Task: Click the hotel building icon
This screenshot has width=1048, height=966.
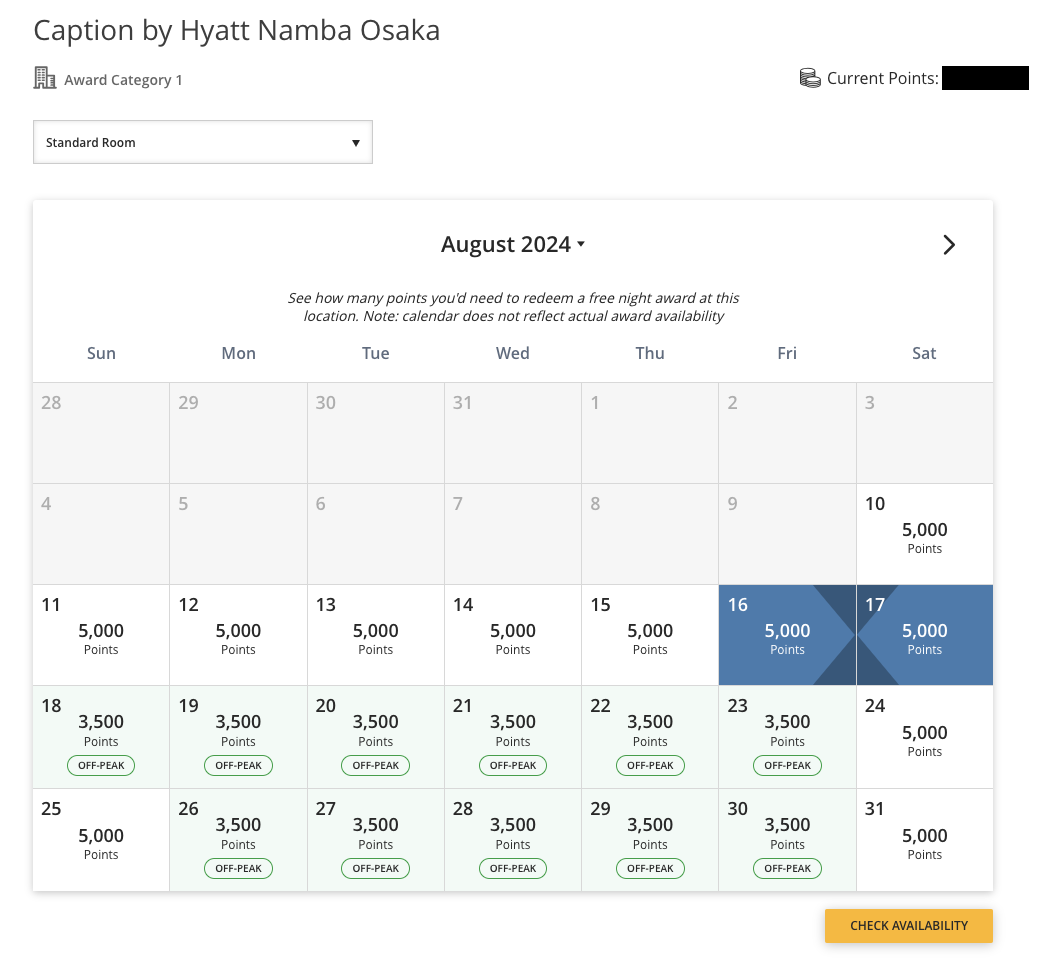Action: (45, 78)
